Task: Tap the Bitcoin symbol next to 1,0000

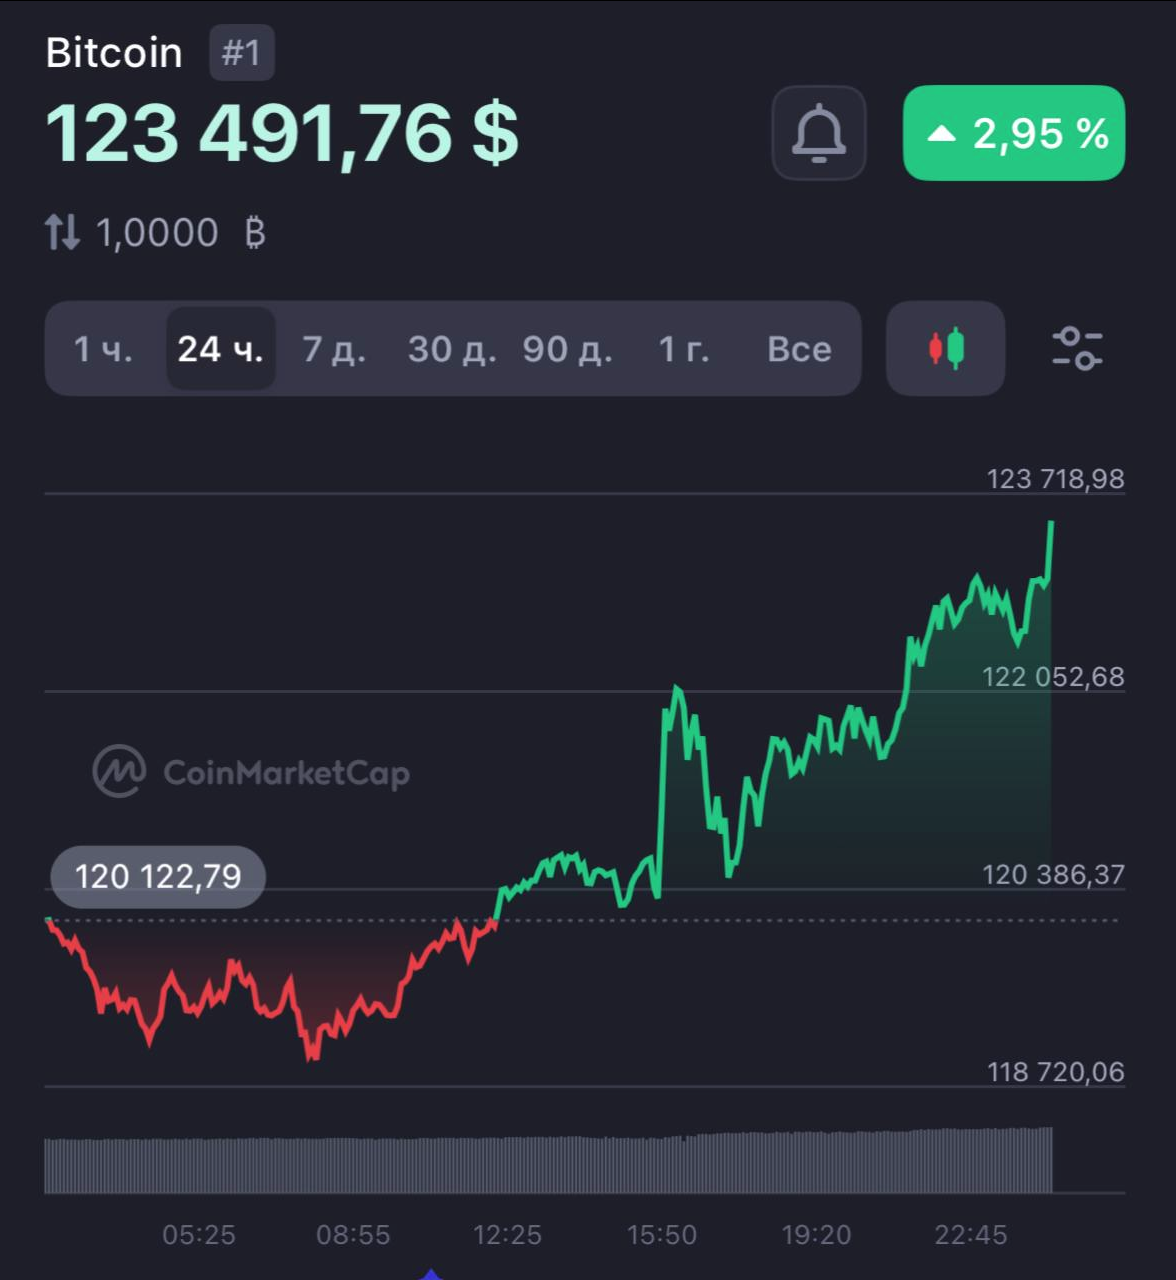Action: [x=255, y=233]
